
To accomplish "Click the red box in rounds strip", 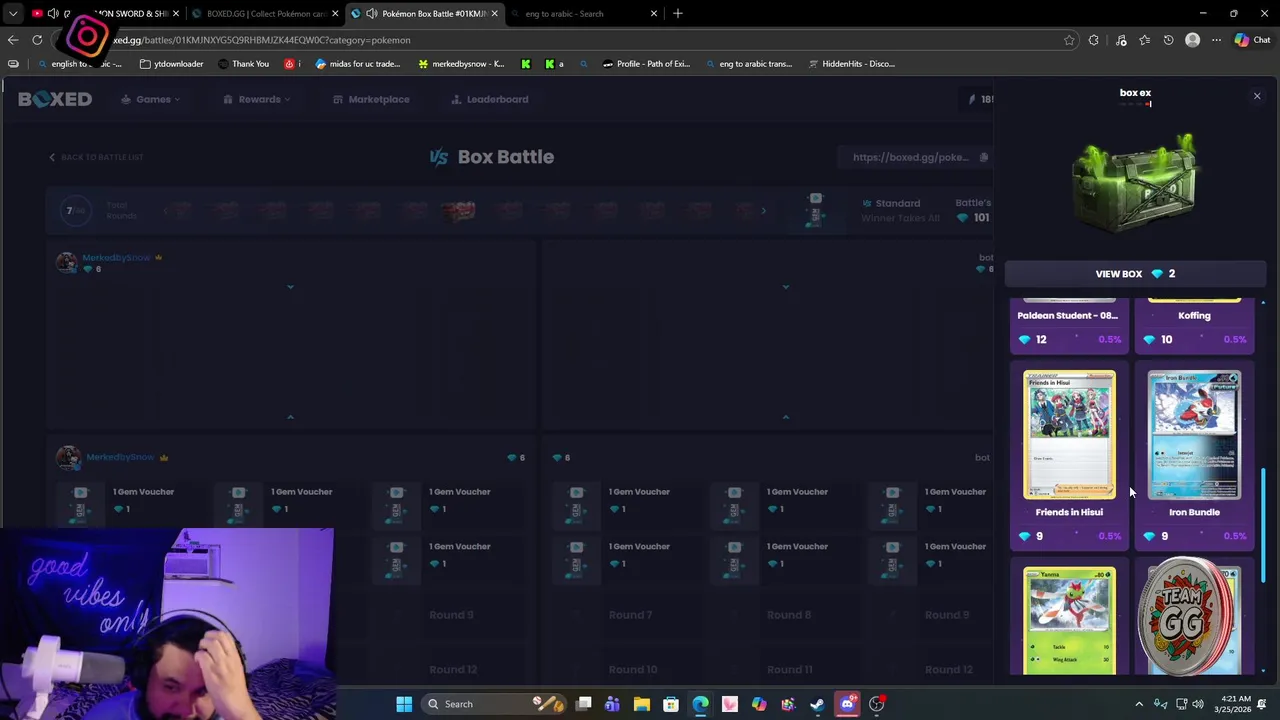I will pyautogui.click(x=458, y=211).
